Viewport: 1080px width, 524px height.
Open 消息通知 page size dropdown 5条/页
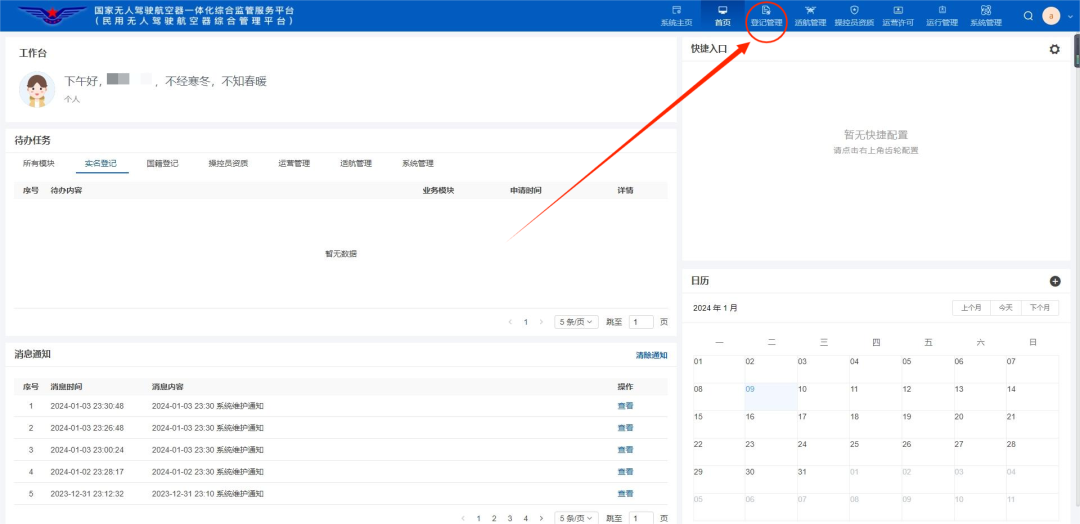577,518
